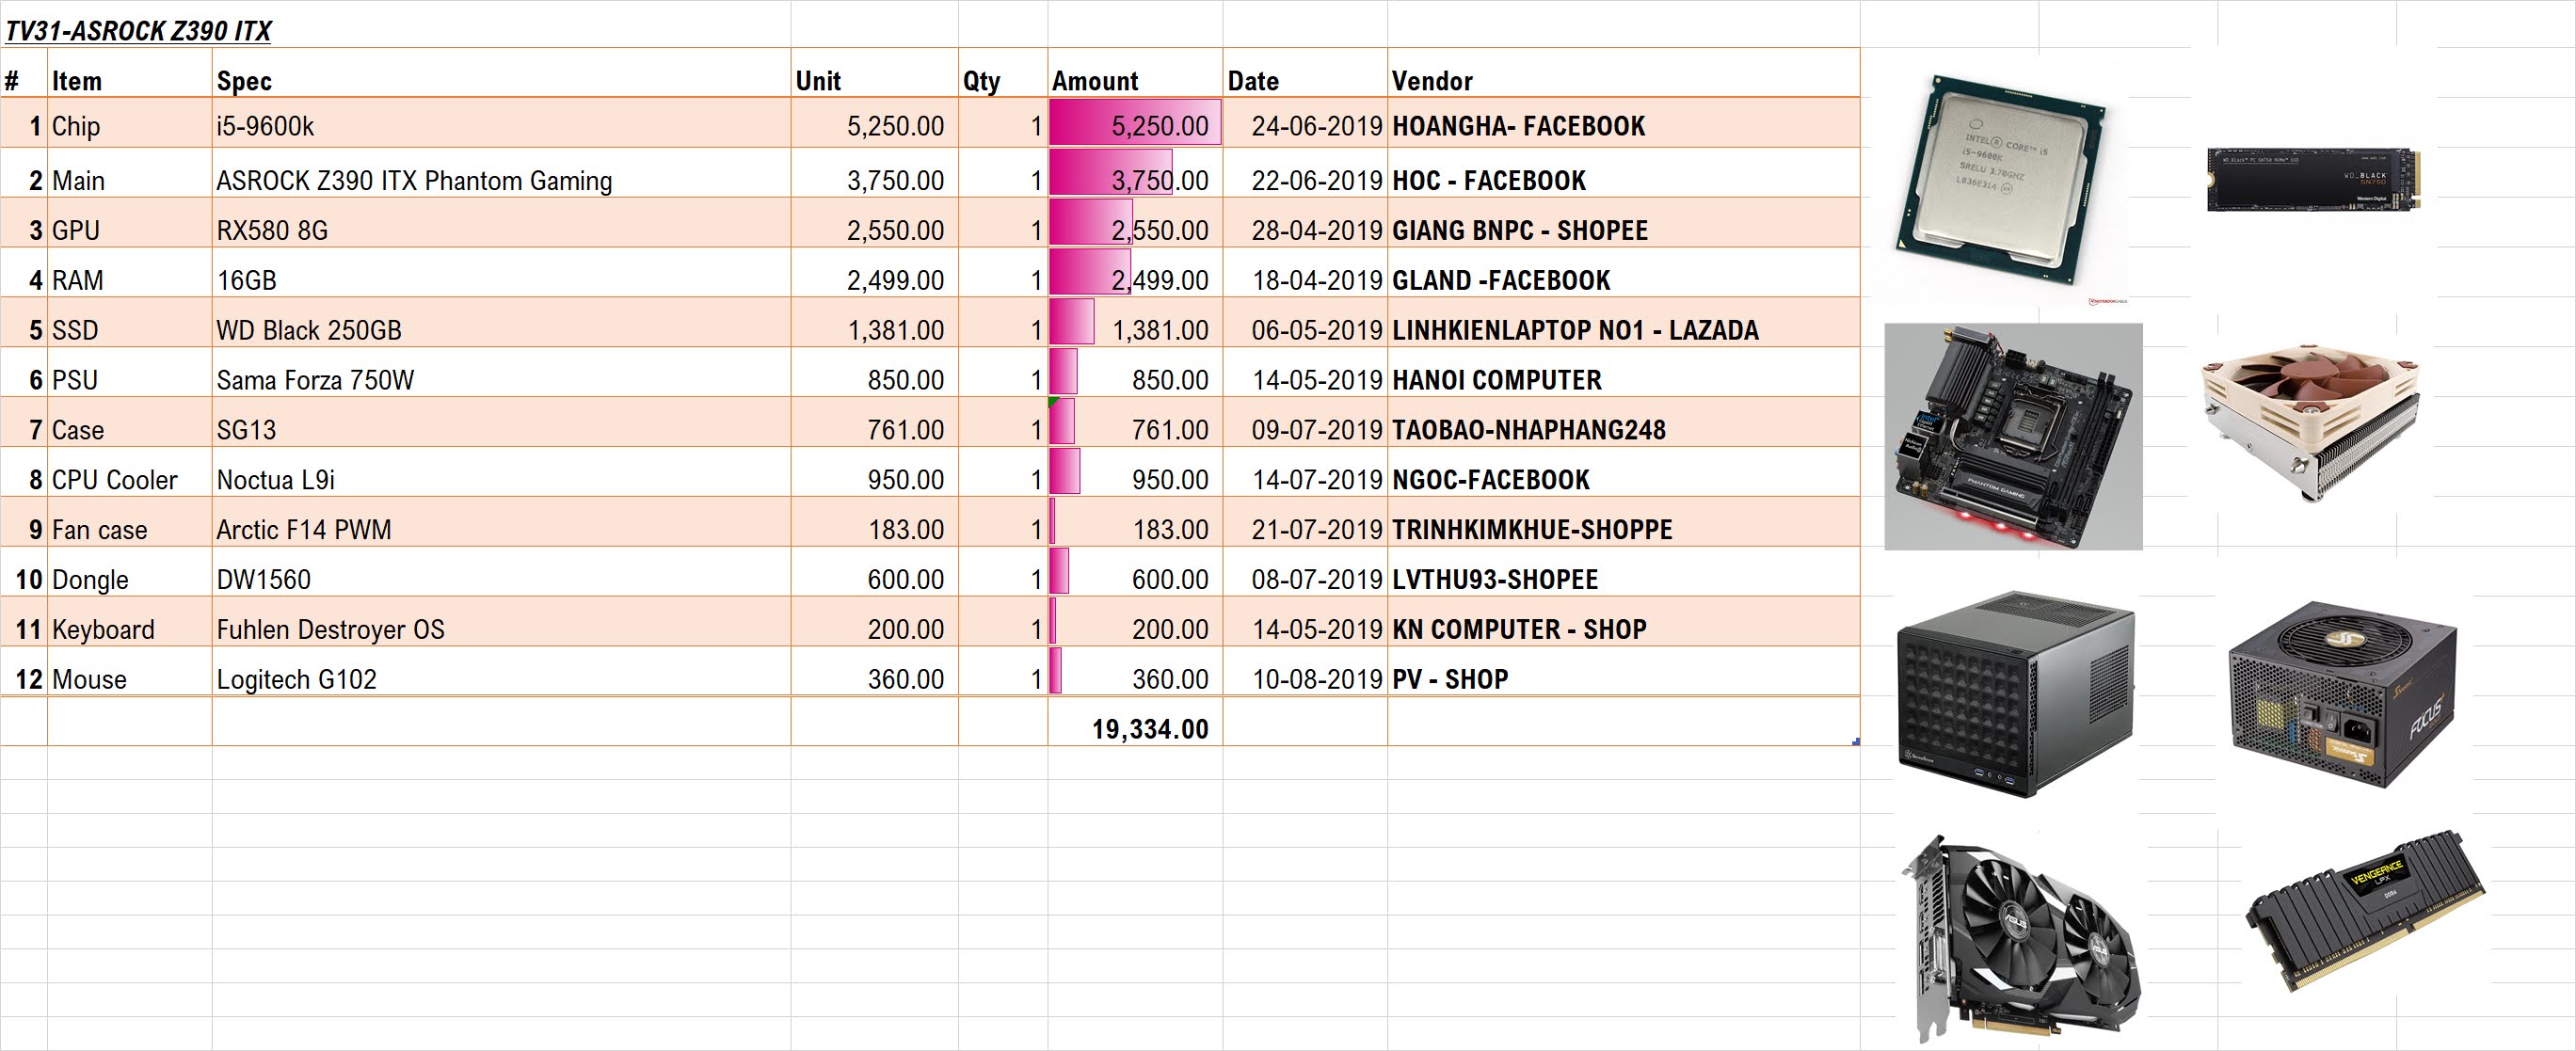Select the Mouse item cell
Image resolution: width=2576 pixels, height=1051 pixels.
pos(129,673)
